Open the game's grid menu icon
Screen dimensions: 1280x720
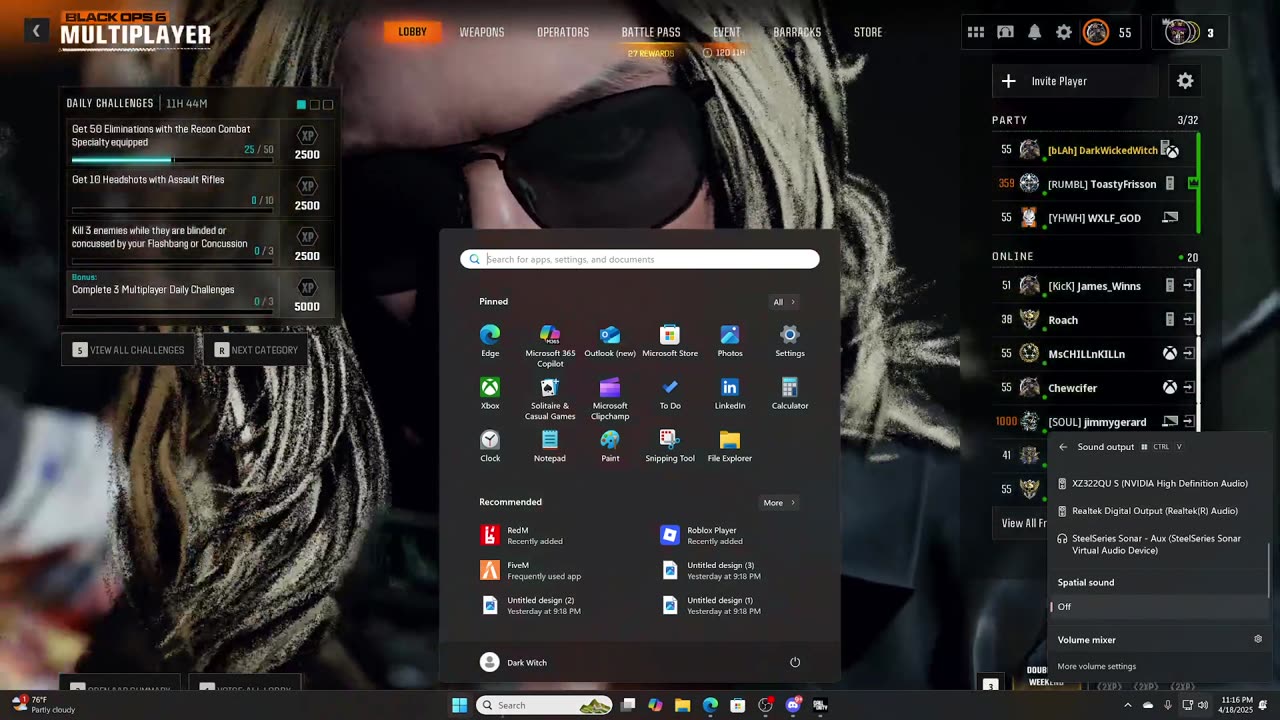click(976, 32)
